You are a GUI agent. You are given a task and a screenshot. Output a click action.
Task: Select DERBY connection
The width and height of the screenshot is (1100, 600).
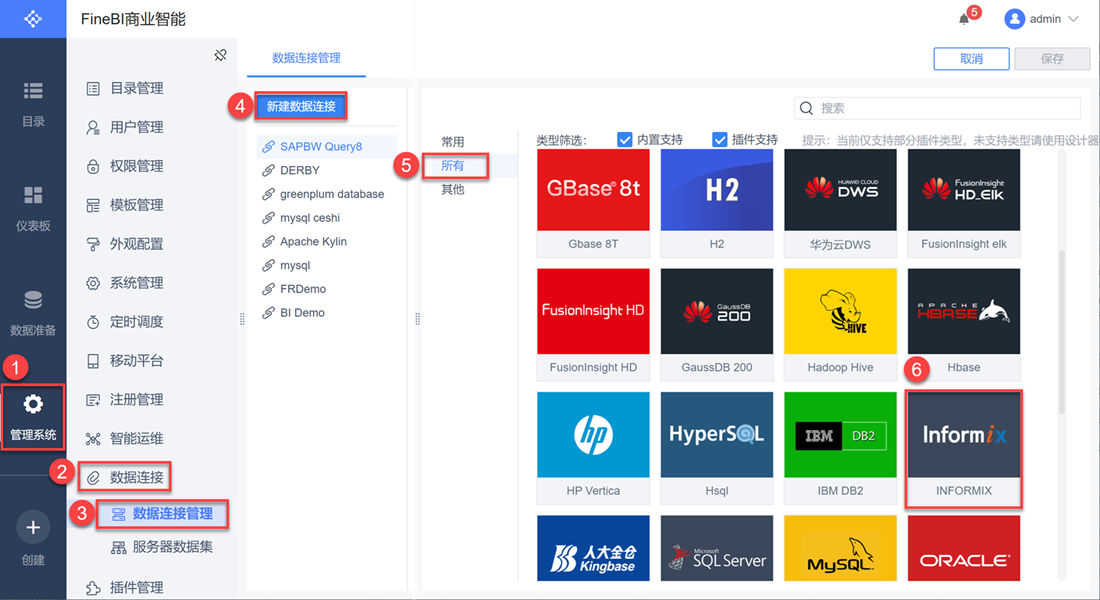pyautogui.click(x=326, y=171)
